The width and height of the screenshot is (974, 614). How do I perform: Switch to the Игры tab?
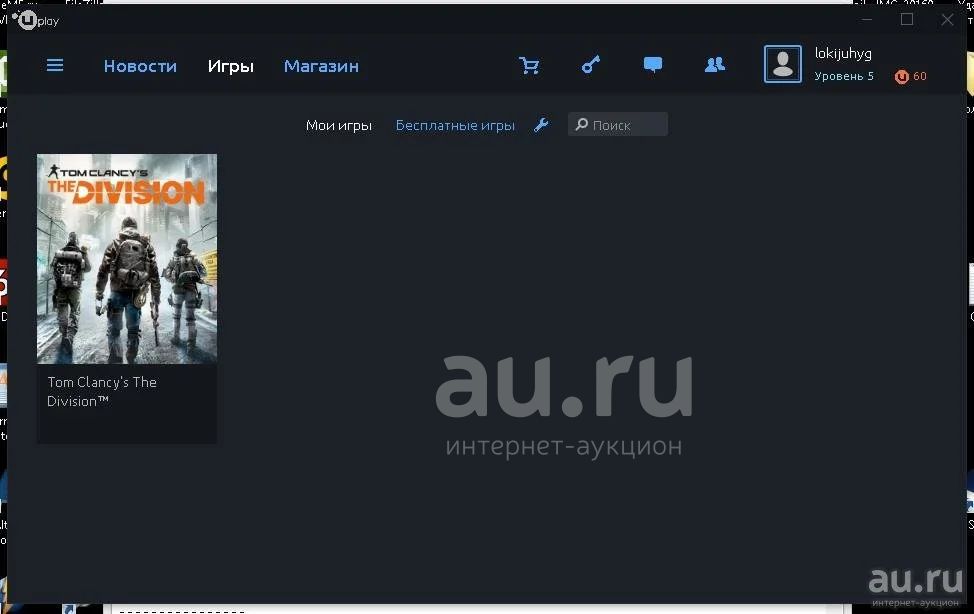230,66
